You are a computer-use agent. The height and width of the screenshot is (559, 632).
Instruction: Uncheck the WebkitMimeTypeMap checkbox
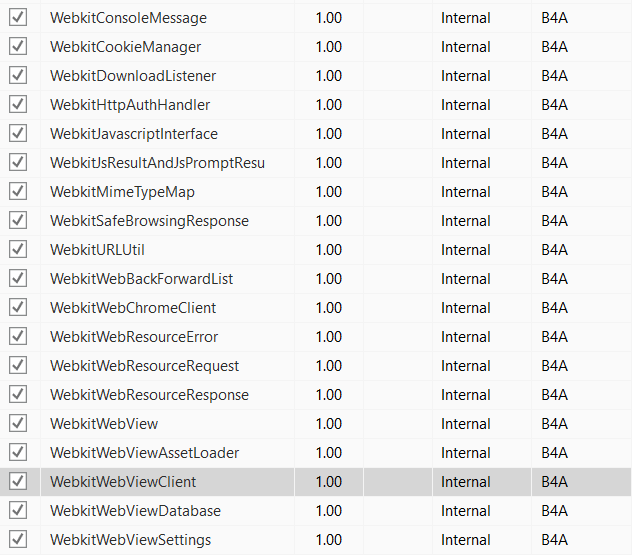(x=18, y=191)
